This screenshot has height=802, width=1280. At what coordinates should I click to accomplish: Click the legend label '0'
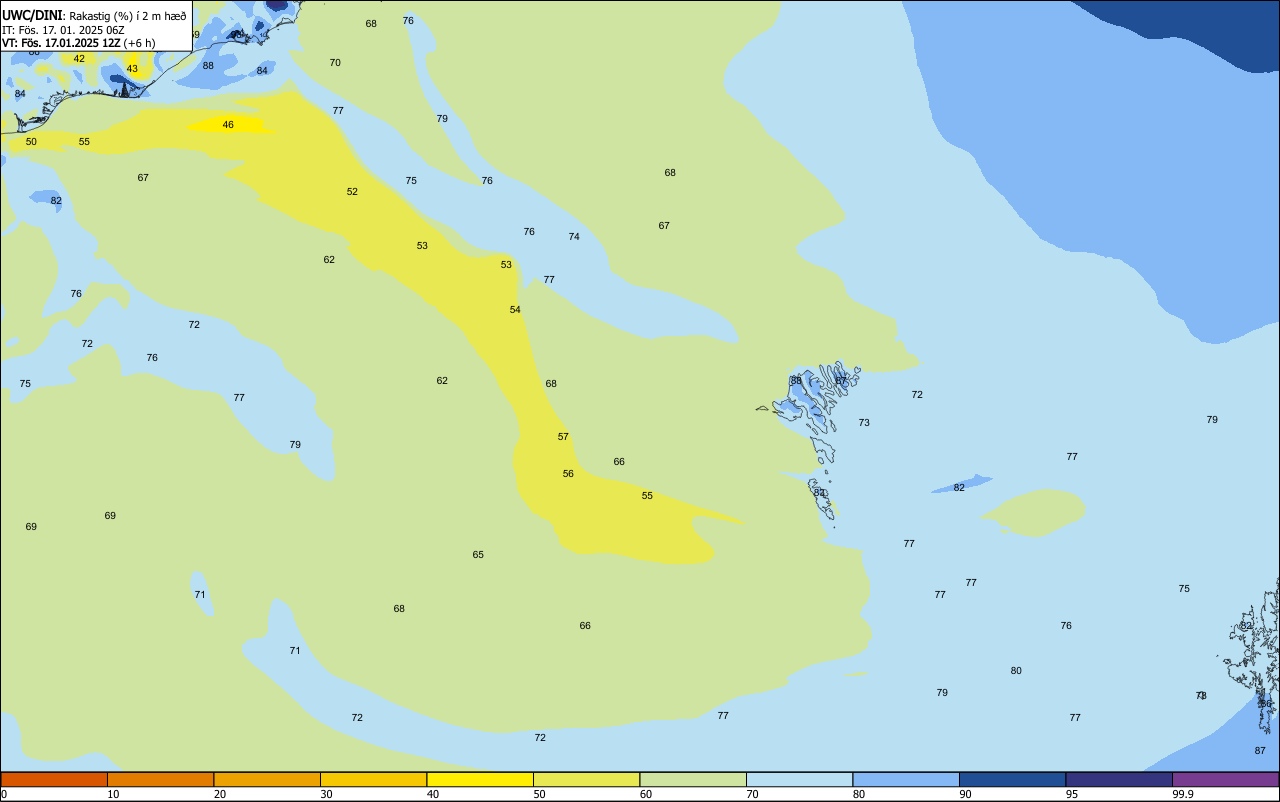4,794
